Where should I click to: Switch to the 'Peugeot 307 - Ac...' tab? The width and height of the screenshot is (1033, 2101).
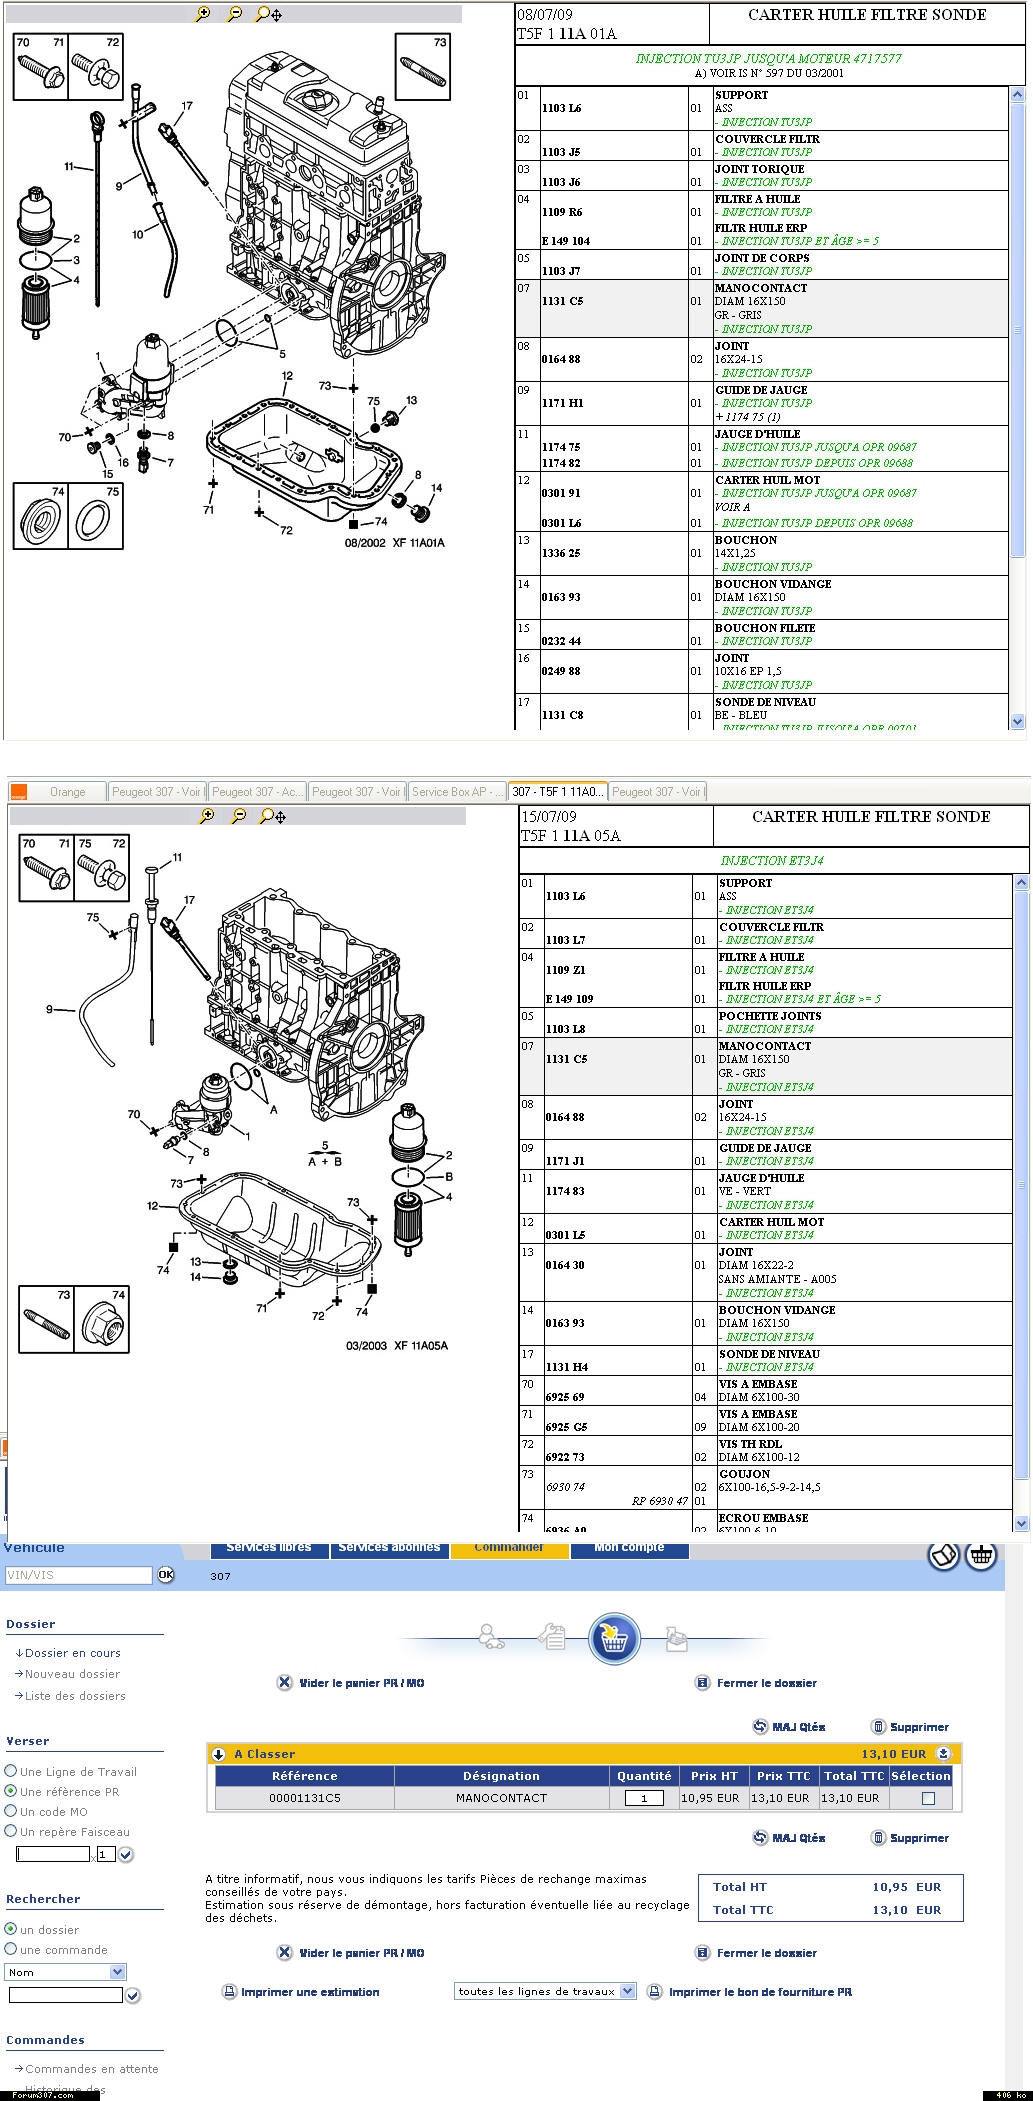click(257, 791)
